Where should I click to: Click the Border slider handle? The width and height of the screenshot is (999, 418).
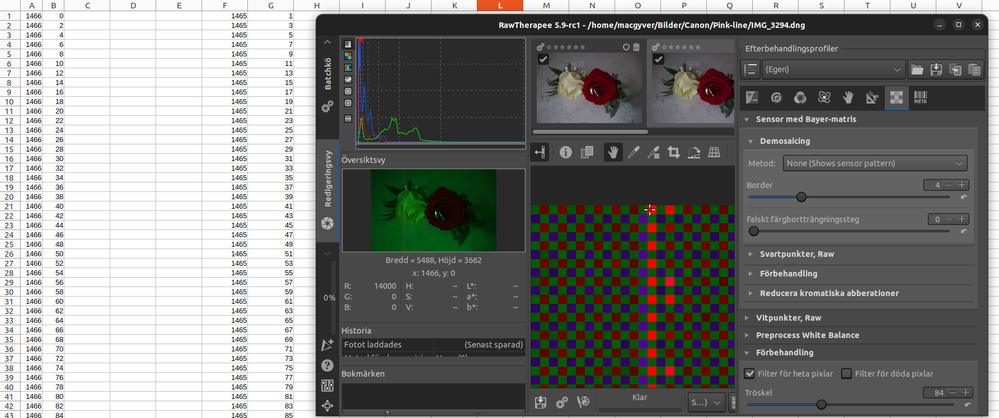pos(801,197)
